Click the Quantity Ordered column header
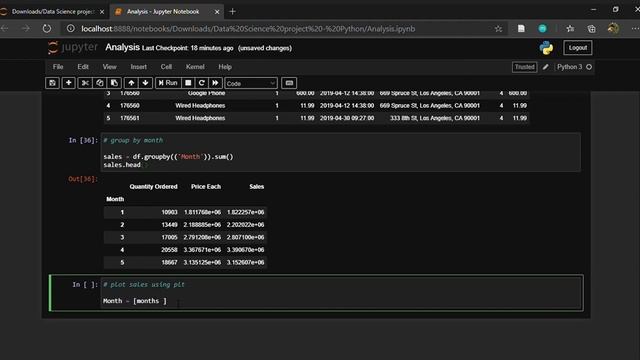This screenshot has width=640, height=360. pyautogui.click(x=153, y=187)
